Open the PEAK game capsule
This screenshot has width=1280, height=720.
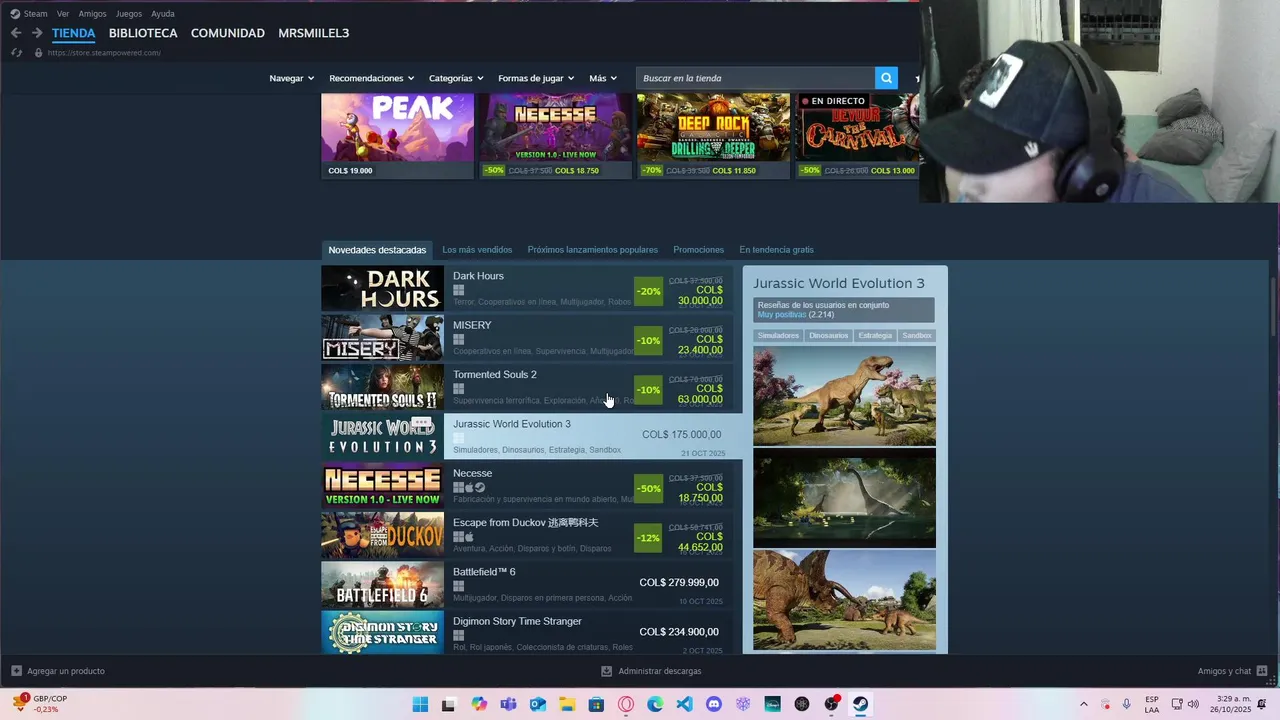click(x=397, y=136)
